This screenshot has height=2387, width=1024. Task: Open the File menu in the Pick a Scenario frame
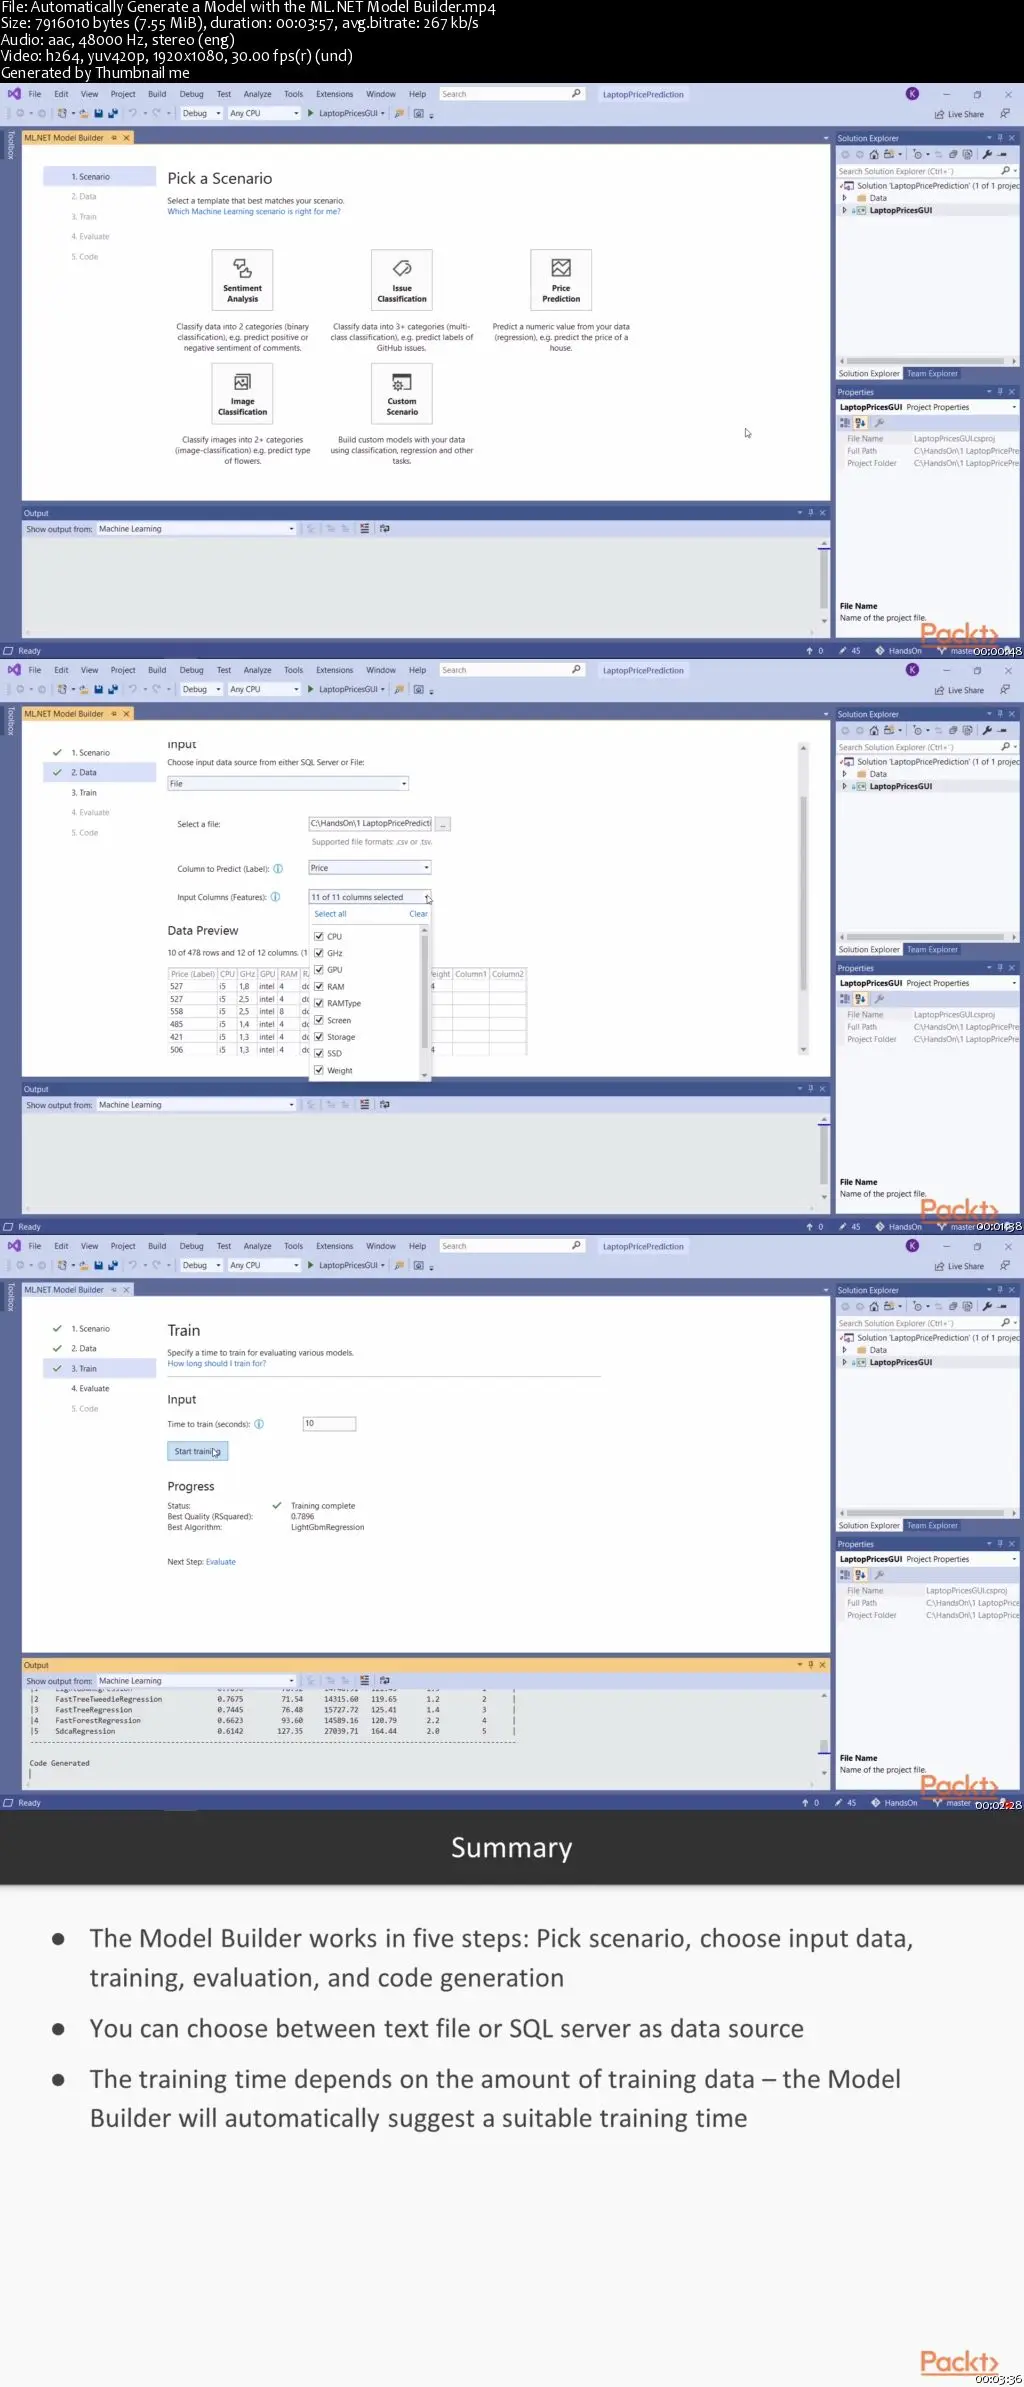35,94
